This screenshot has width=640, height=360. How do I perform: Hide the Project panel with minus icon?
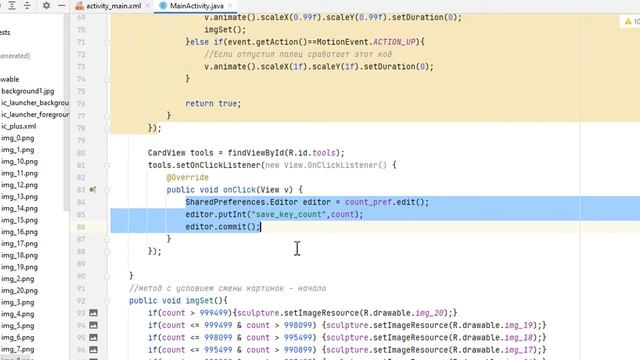[62, 6]
